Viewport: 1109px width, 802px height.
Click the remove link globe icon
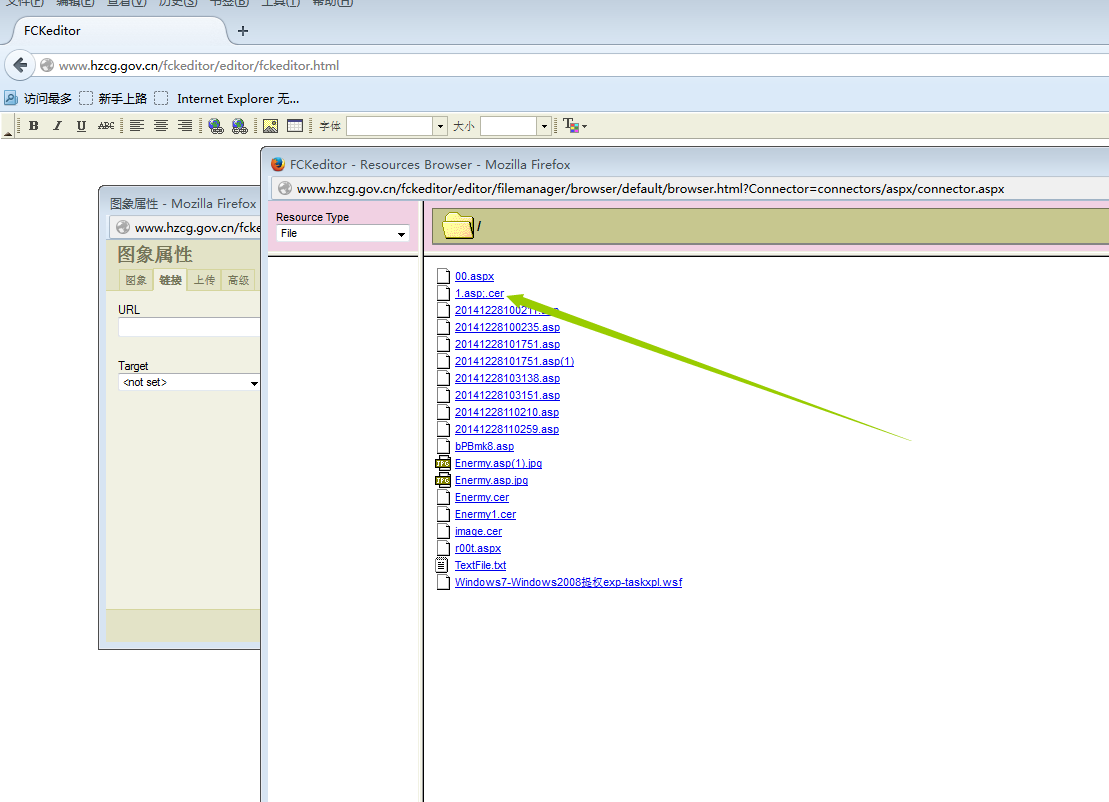pos(240,126)
